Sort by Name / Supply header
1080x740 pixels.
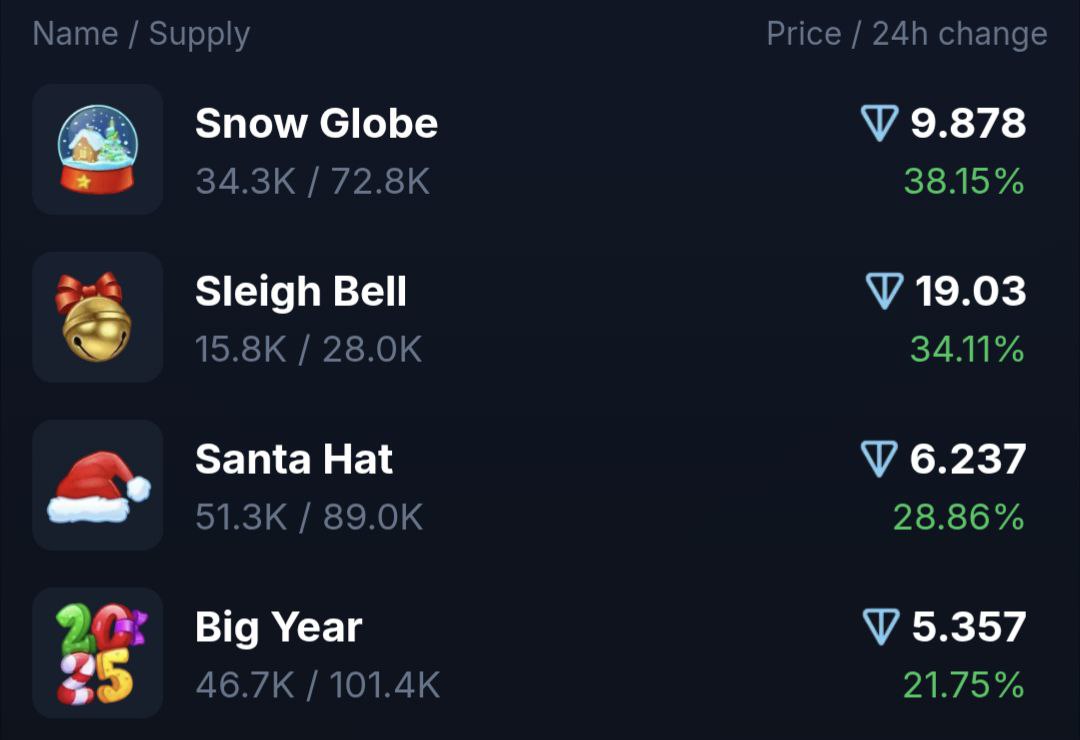pos(141,34)
